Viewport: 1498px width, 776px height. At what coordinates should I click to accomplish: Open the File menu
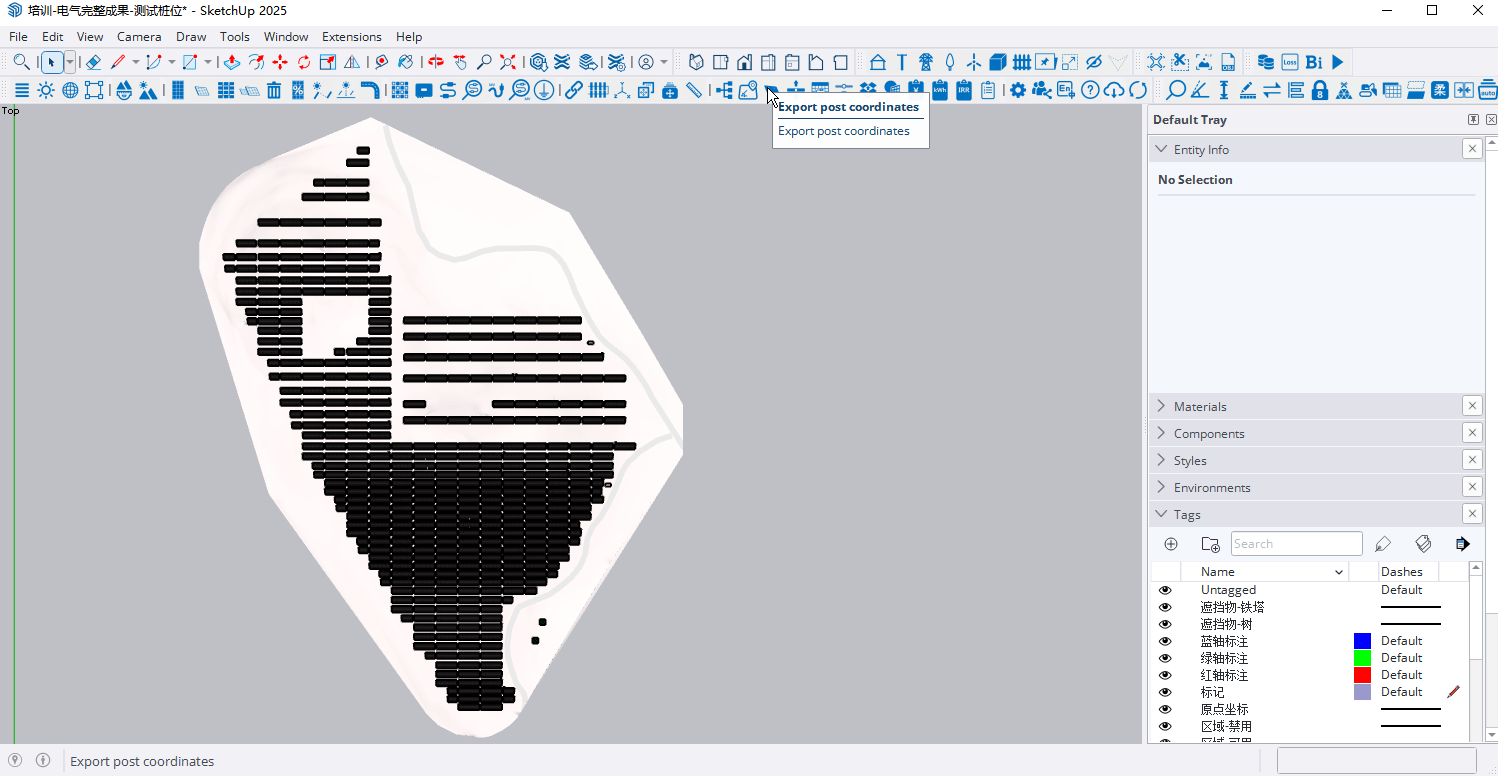(x=18, y=36)
